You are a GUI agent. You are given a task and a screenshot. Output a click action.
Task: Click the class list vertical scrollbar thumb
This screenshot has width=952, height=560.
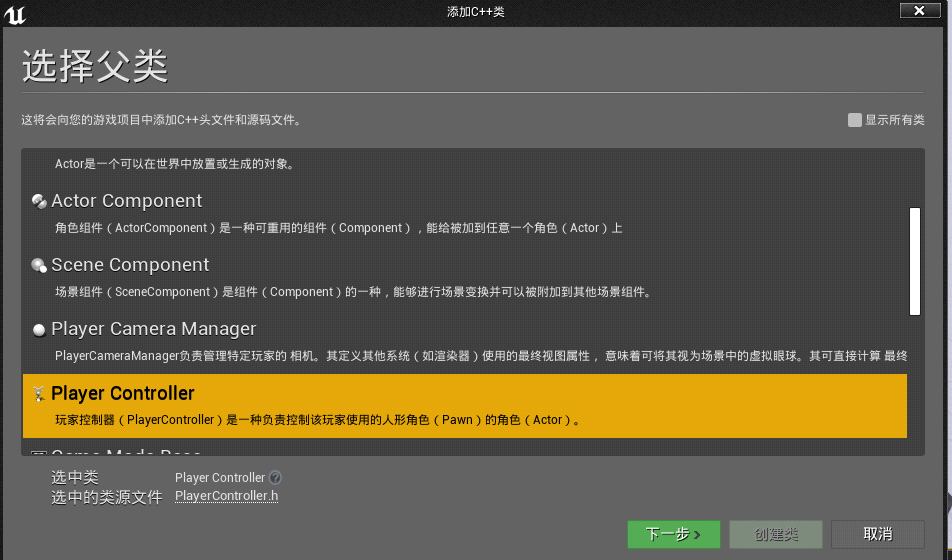click(x=914, y=261)
